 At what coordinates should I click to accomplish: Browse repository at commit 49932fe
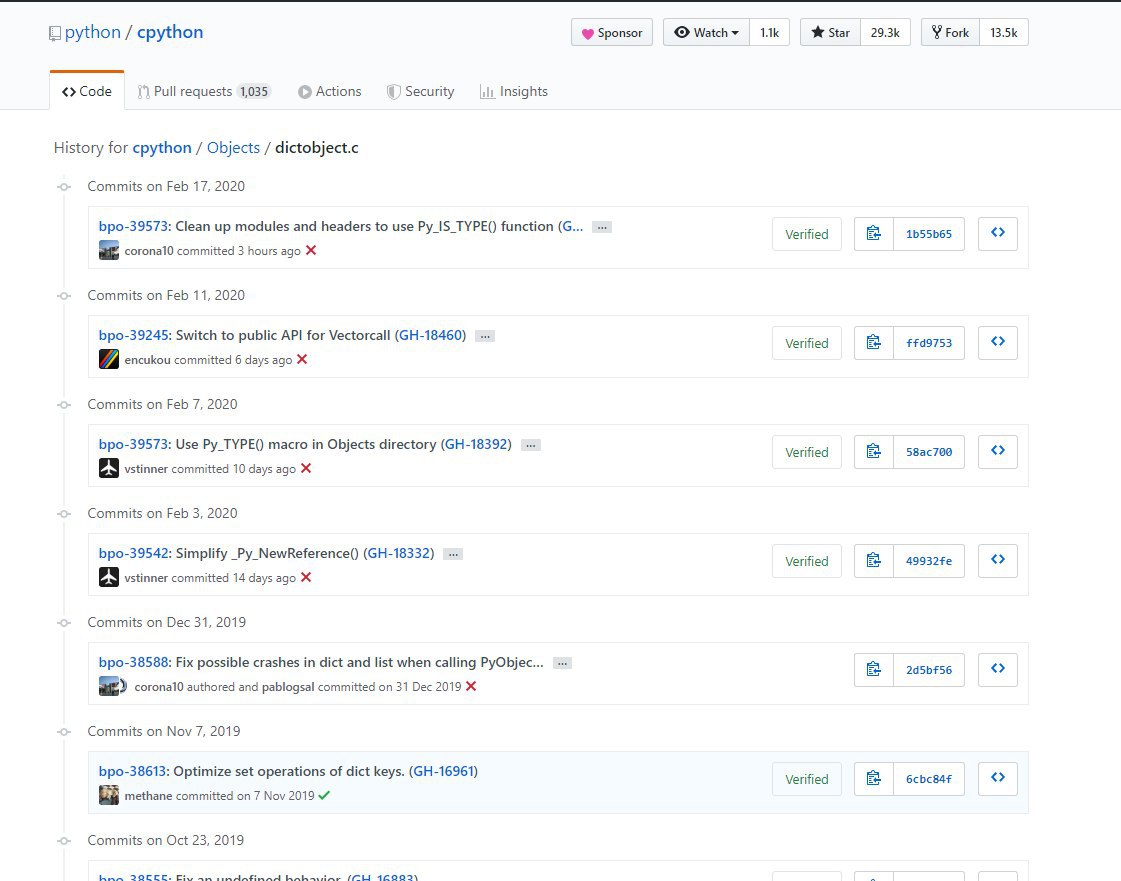pyautogui.click(x=998, y=560)
